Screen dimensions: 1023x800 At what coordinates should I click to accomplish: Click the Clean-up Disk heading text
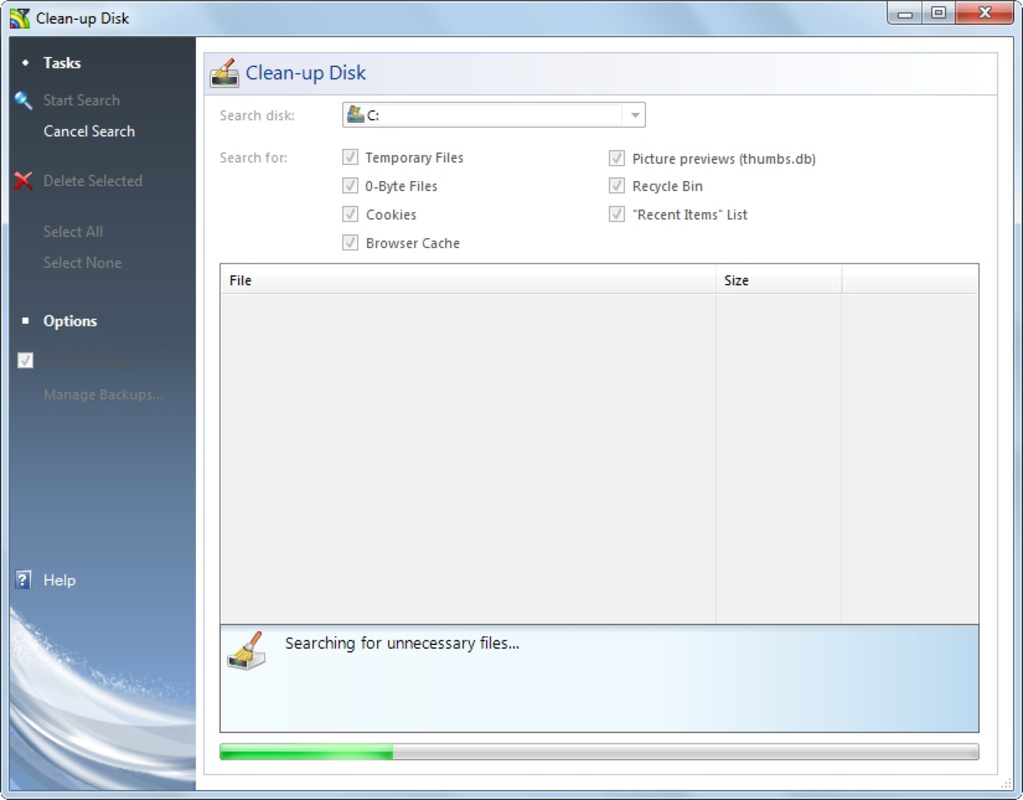305,72
